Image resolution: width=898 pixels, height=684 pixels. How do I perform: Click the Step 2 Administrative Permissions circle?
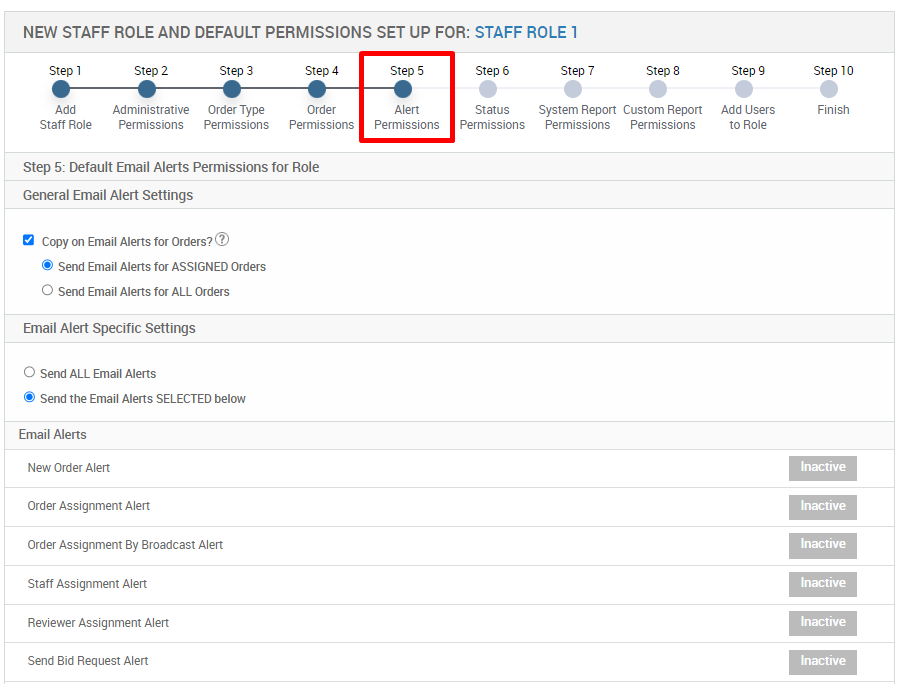147,90
